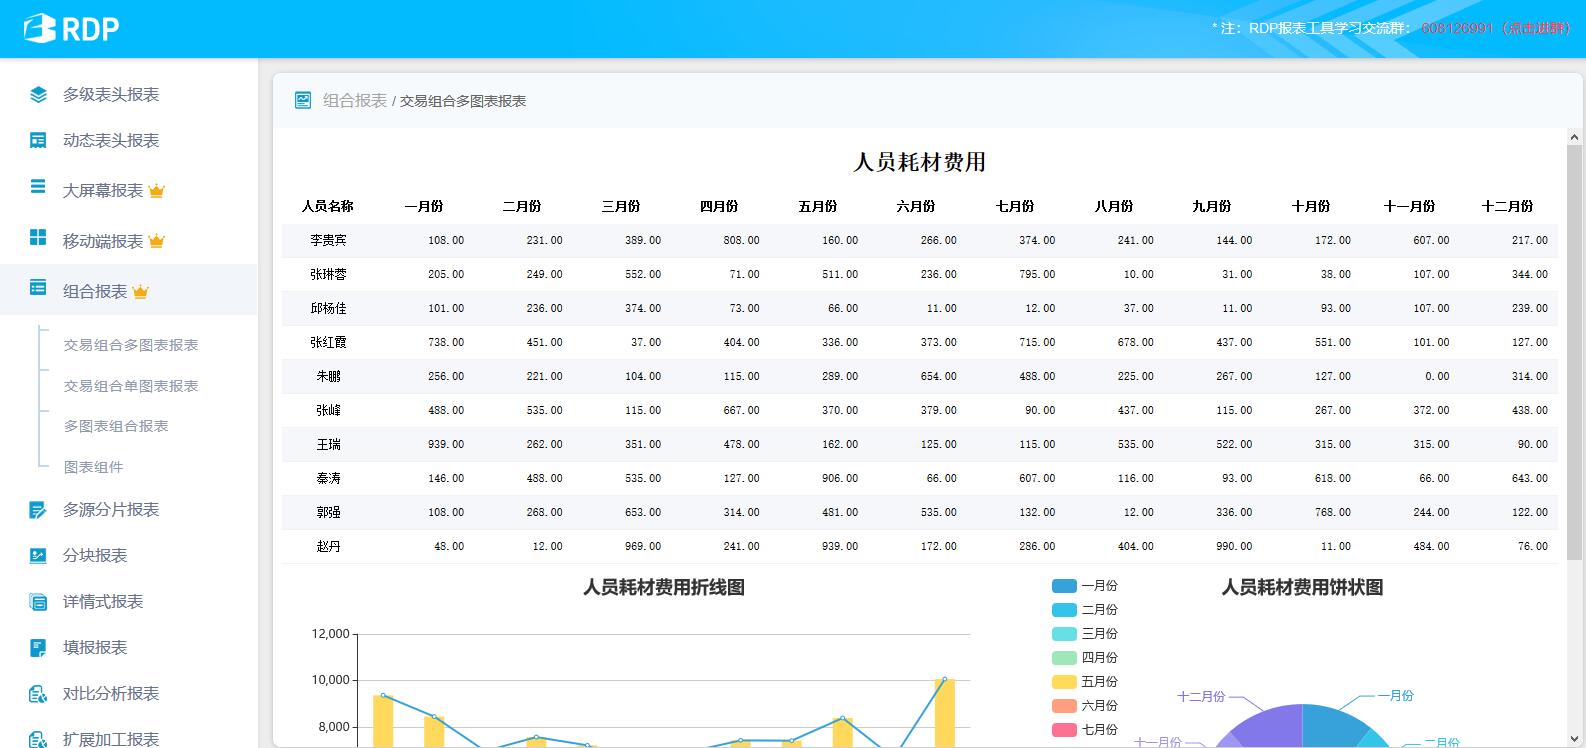The width and height of the screenshot is (1586, 748).
Task: Click the 组合报表 sidebar icon
Action: 38,287
